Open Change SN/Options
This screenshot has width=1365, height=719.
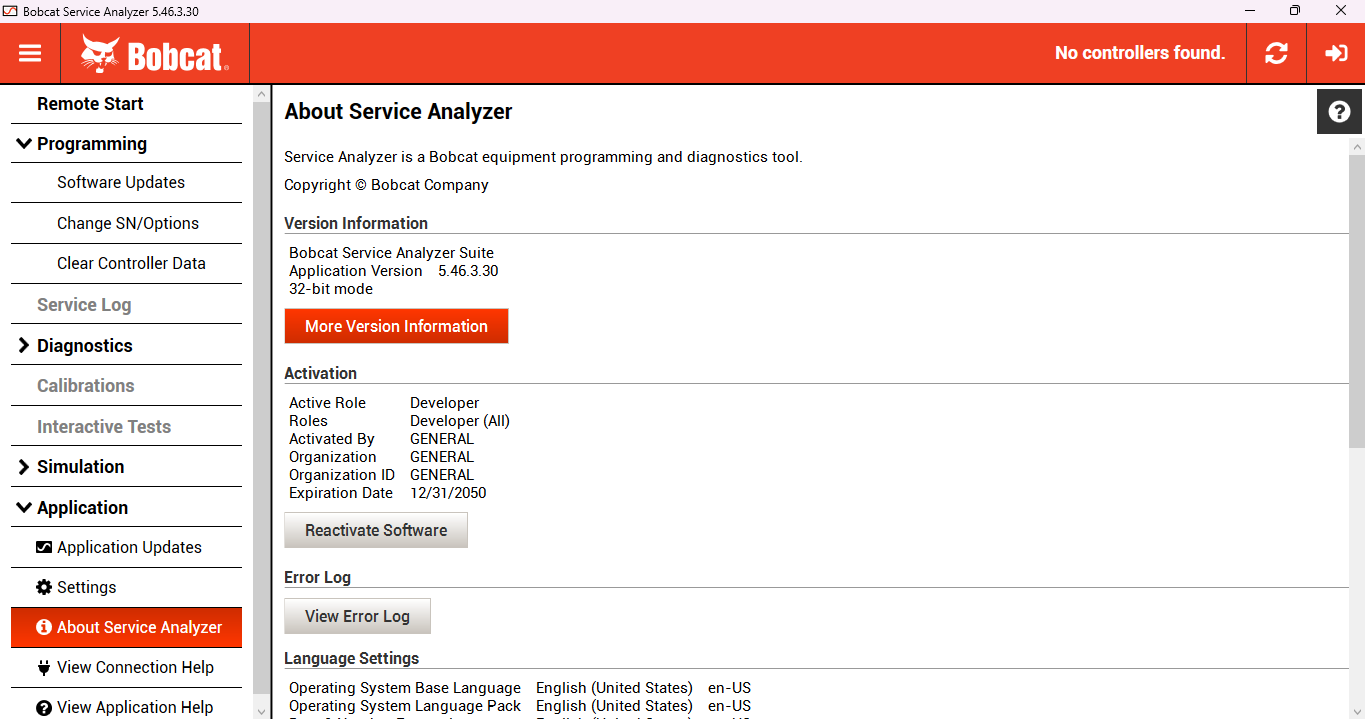click(x=126, y=223)
